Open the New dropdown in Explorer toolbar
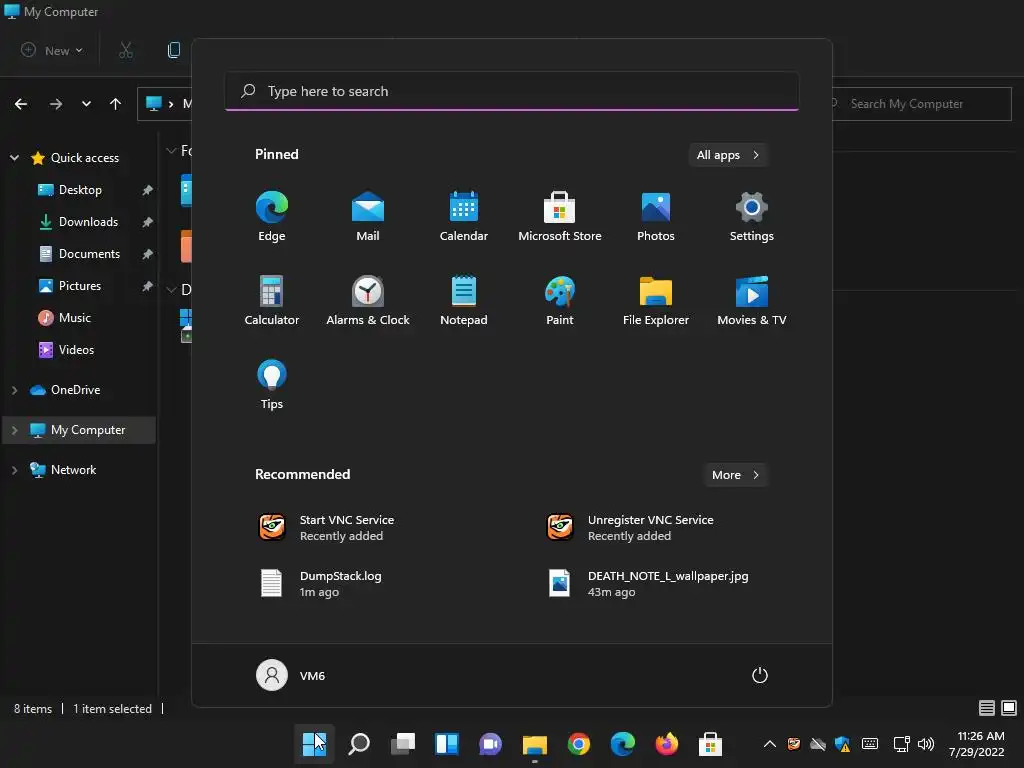This screenshot has width=1024, height=768. 52,50
